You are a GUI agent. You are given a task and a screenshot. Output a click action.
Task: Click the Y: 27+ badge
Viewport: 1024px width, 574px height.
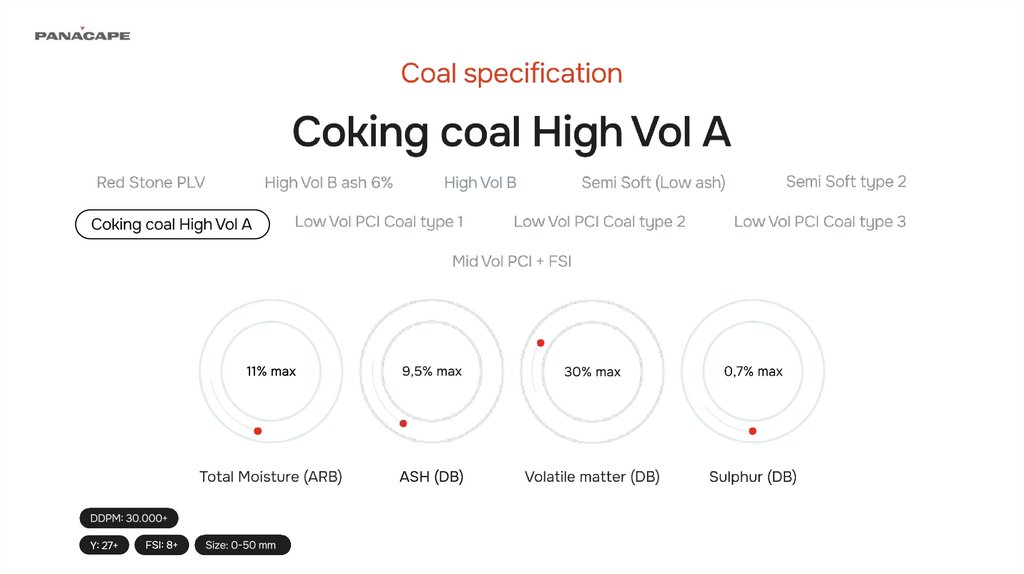pyautogui.click(x=104, y=545)
